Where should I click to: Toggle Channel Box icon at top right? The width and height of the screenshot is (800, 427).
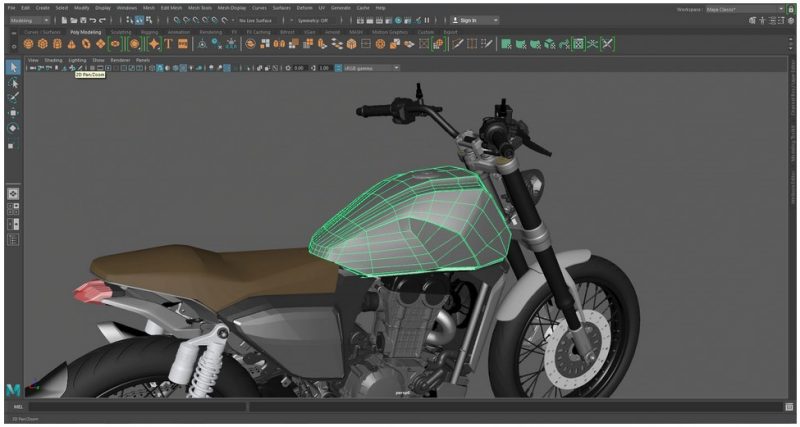792,20
